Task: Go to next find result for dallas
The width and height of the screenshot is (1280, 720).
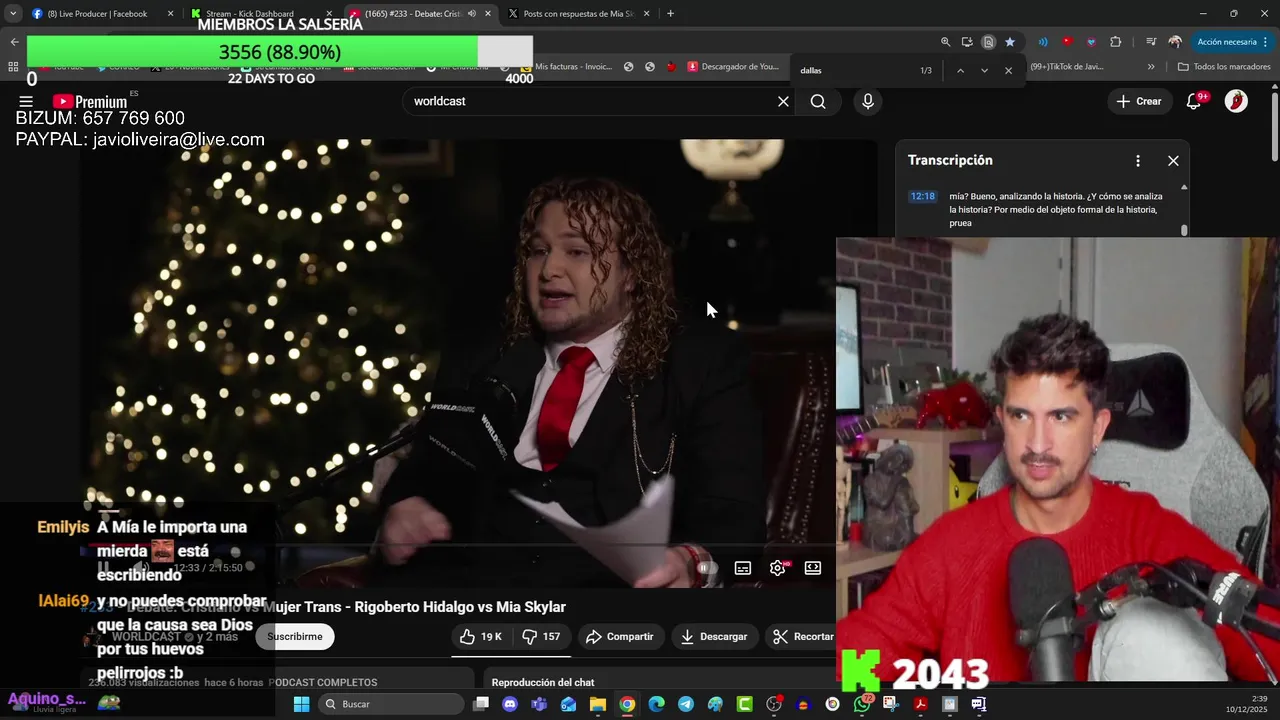Action: click(x=984, y=71)
